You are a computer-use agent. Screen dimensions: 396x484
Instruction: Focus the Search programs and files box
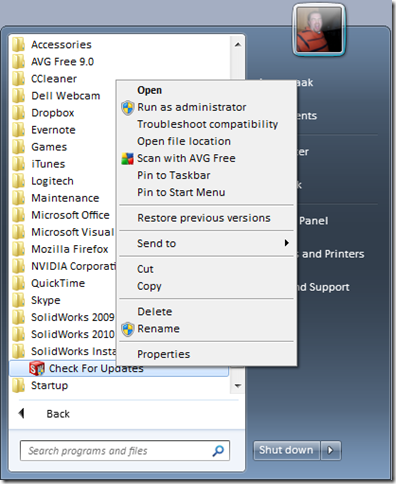[125, 451]
